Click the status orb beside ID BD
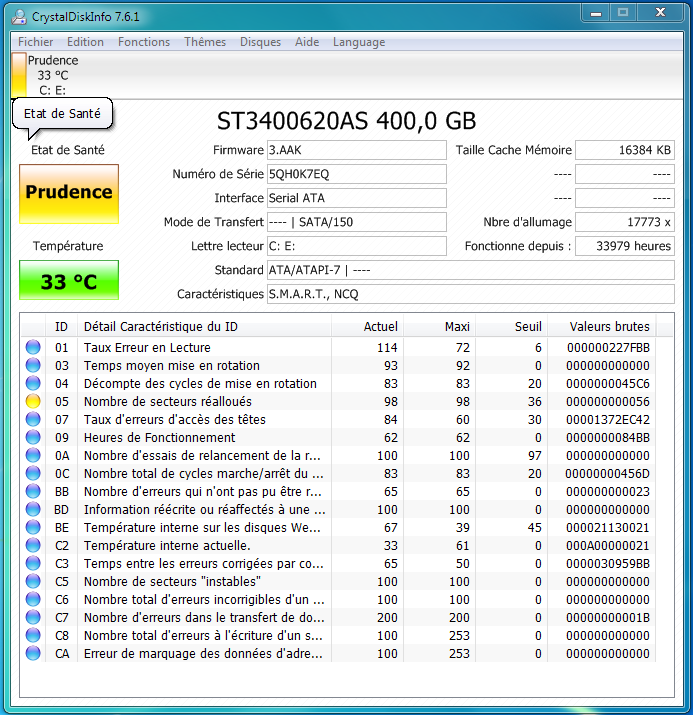The image size is (693, 715). [x=33, y=509]
